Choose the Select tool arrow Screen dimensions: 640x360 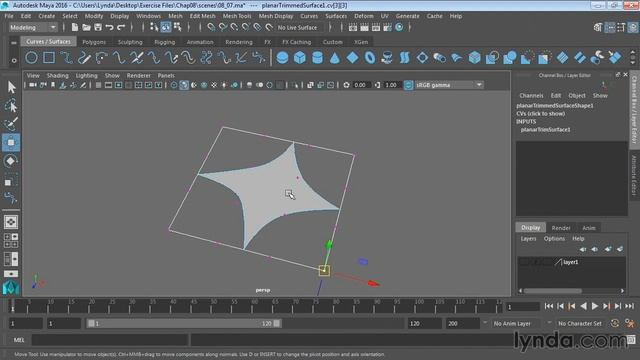click(11, 87)
